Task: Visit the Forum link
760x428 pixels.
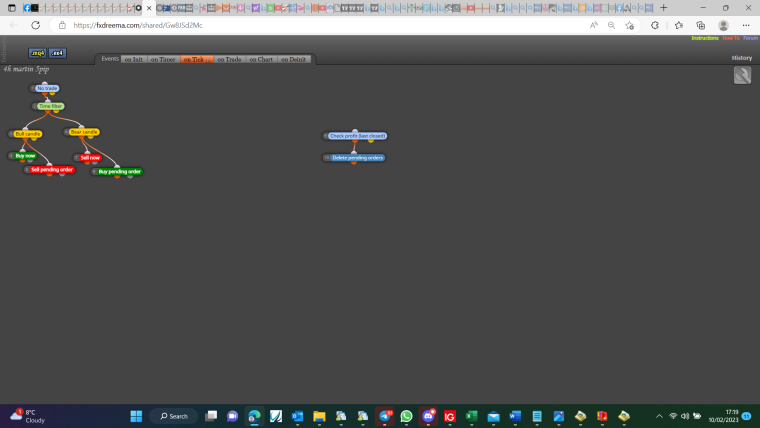Action: 750,38
